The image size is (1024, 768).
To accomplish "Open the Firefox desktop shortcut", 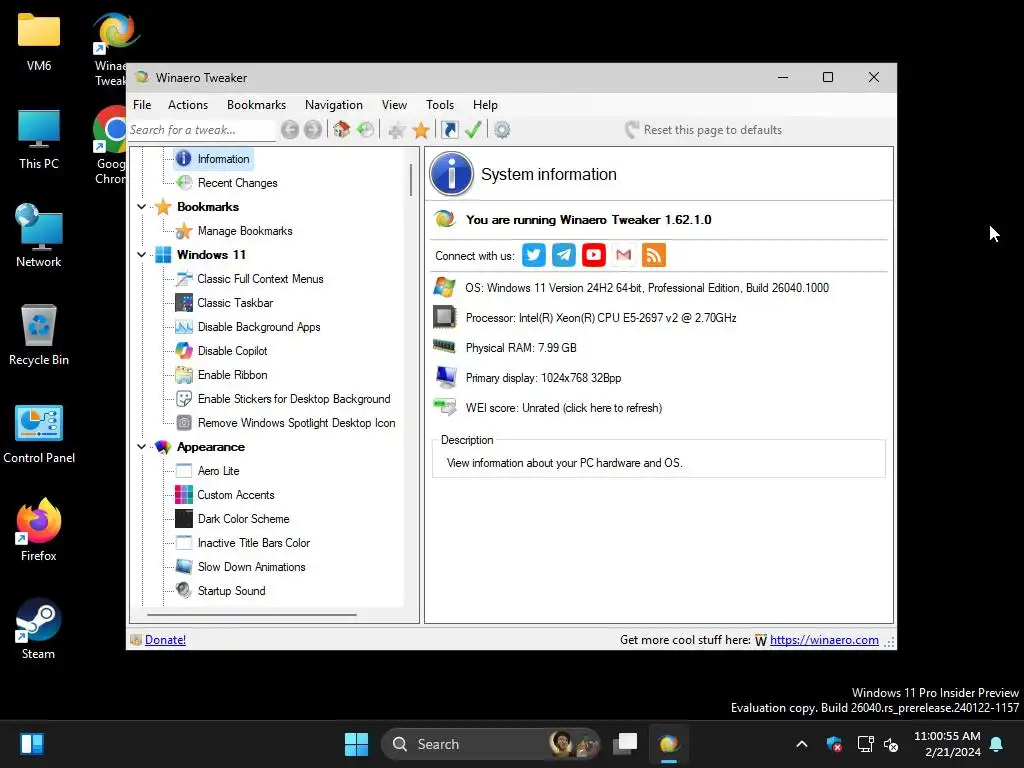I will coord(39,530).
